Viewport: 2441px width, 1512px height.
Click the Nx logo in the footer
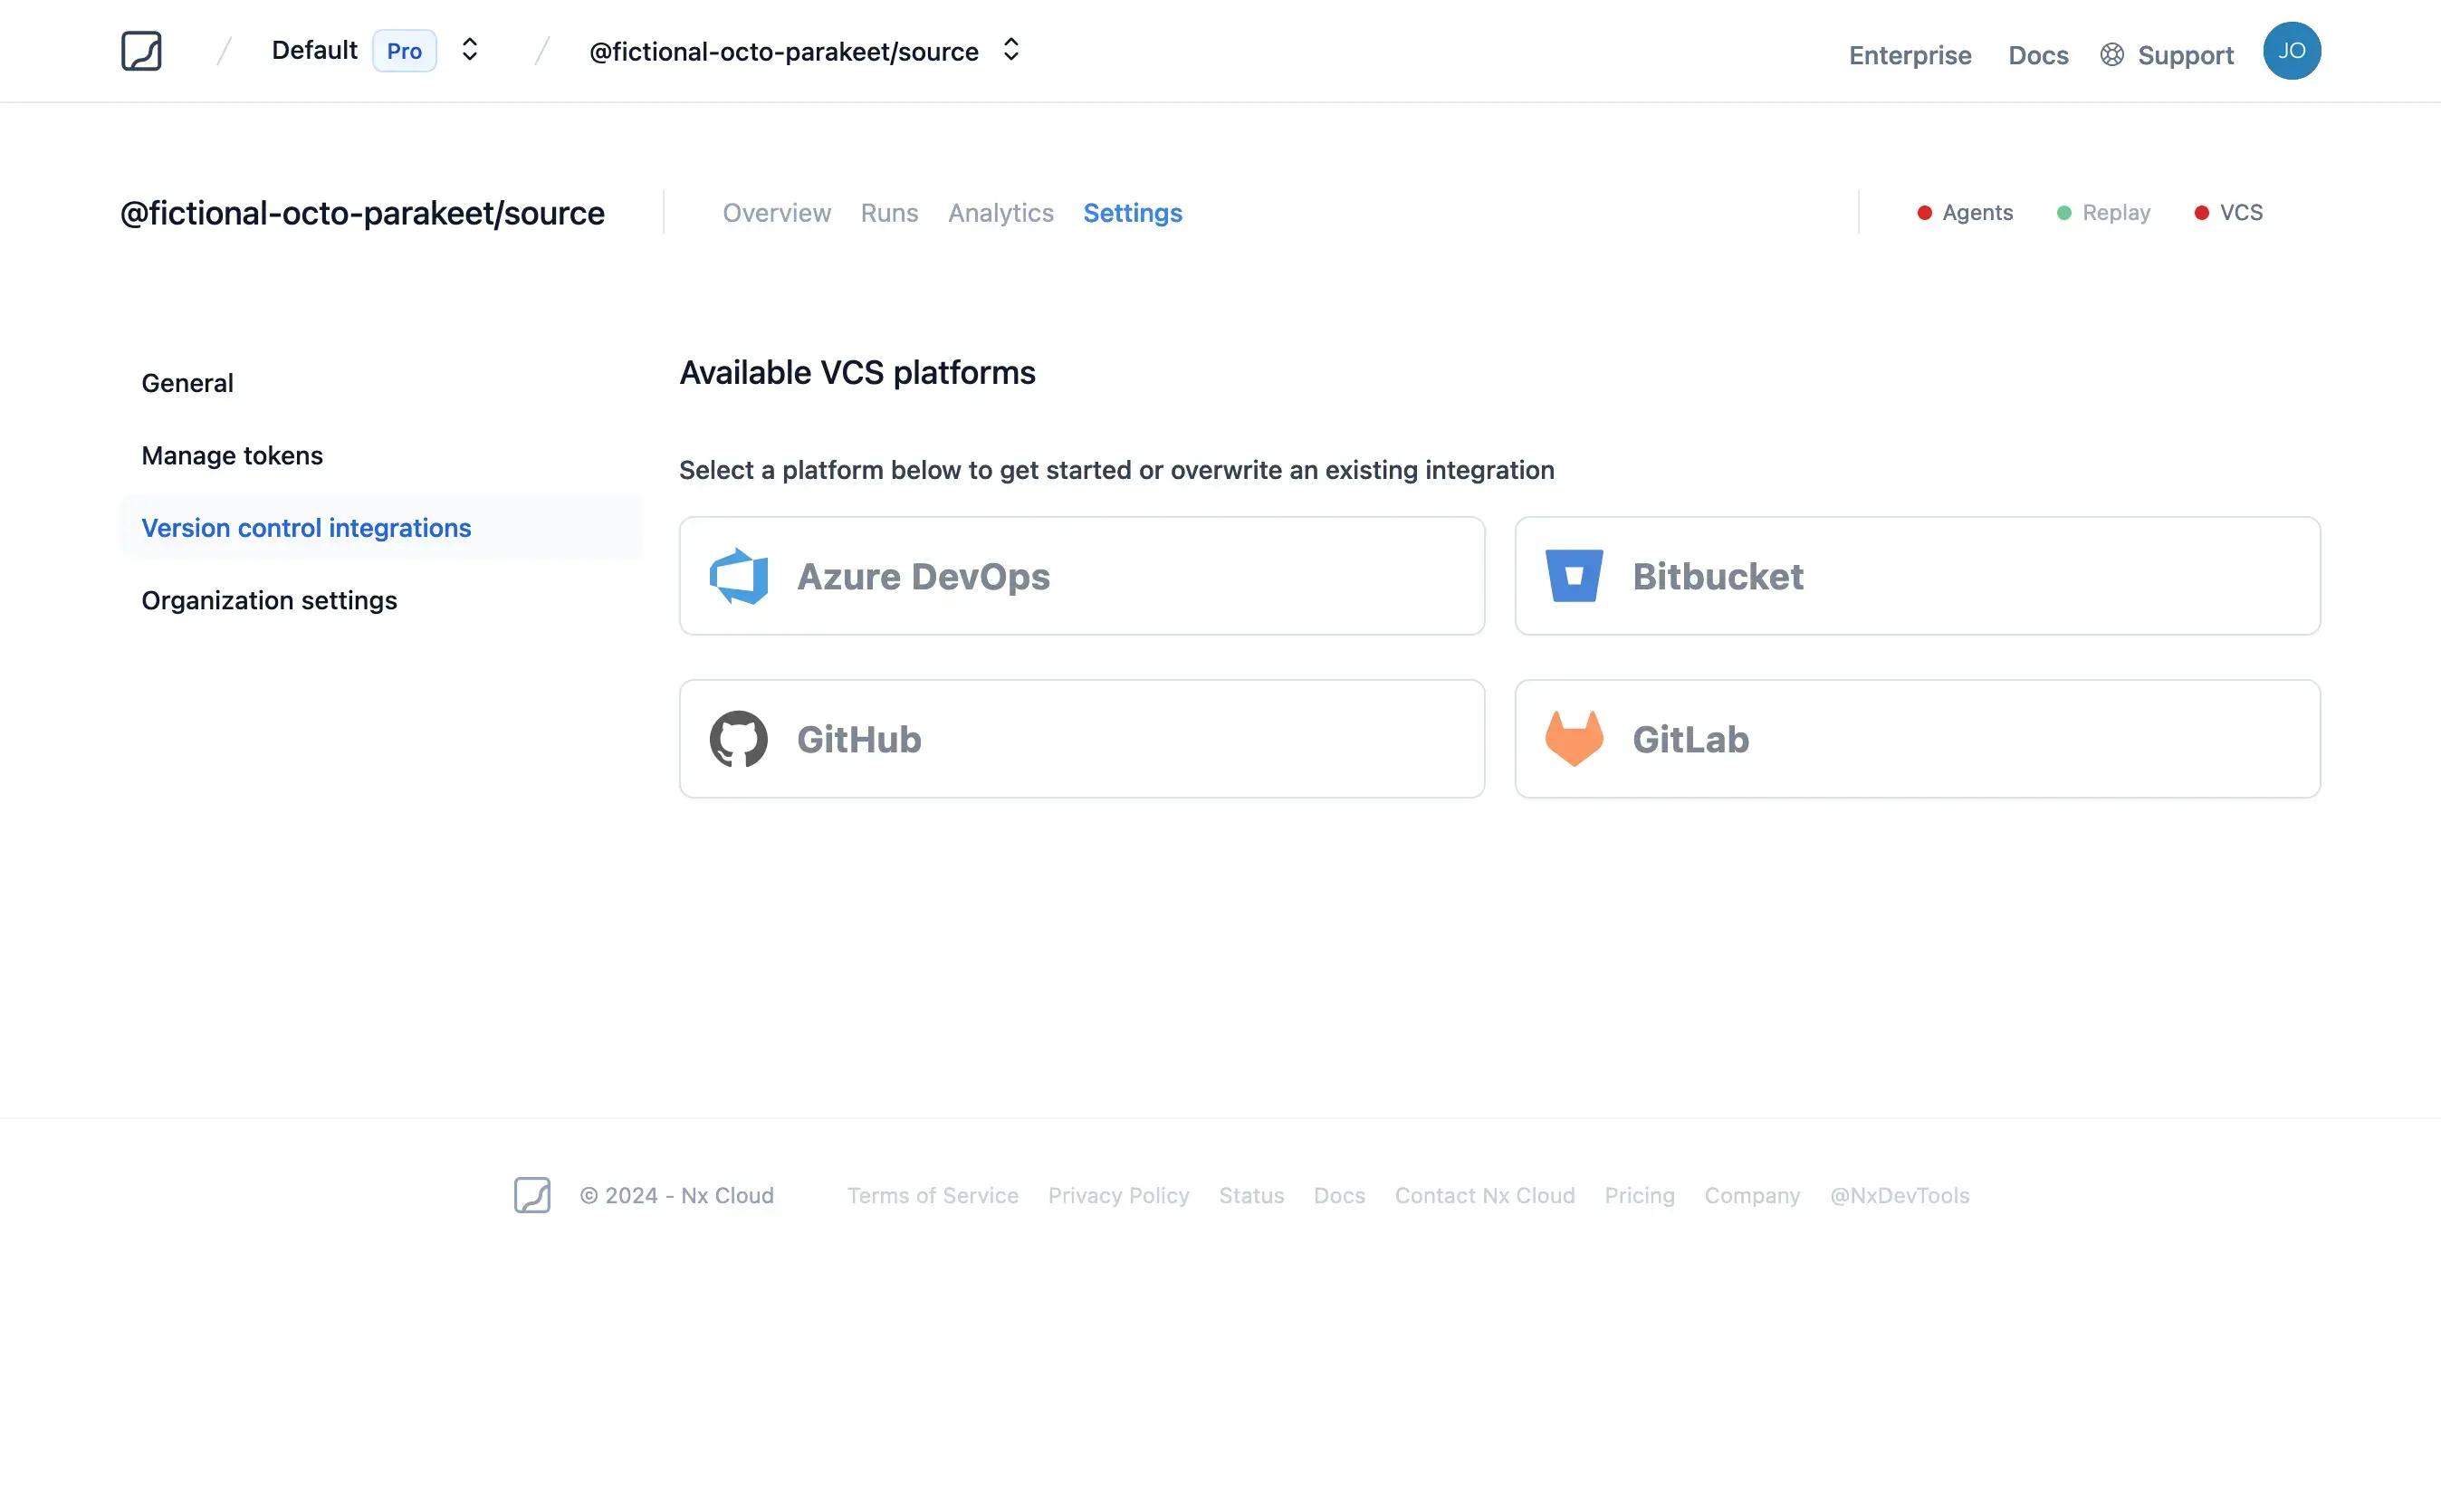pyautogui.click(x=533, y=1195)
